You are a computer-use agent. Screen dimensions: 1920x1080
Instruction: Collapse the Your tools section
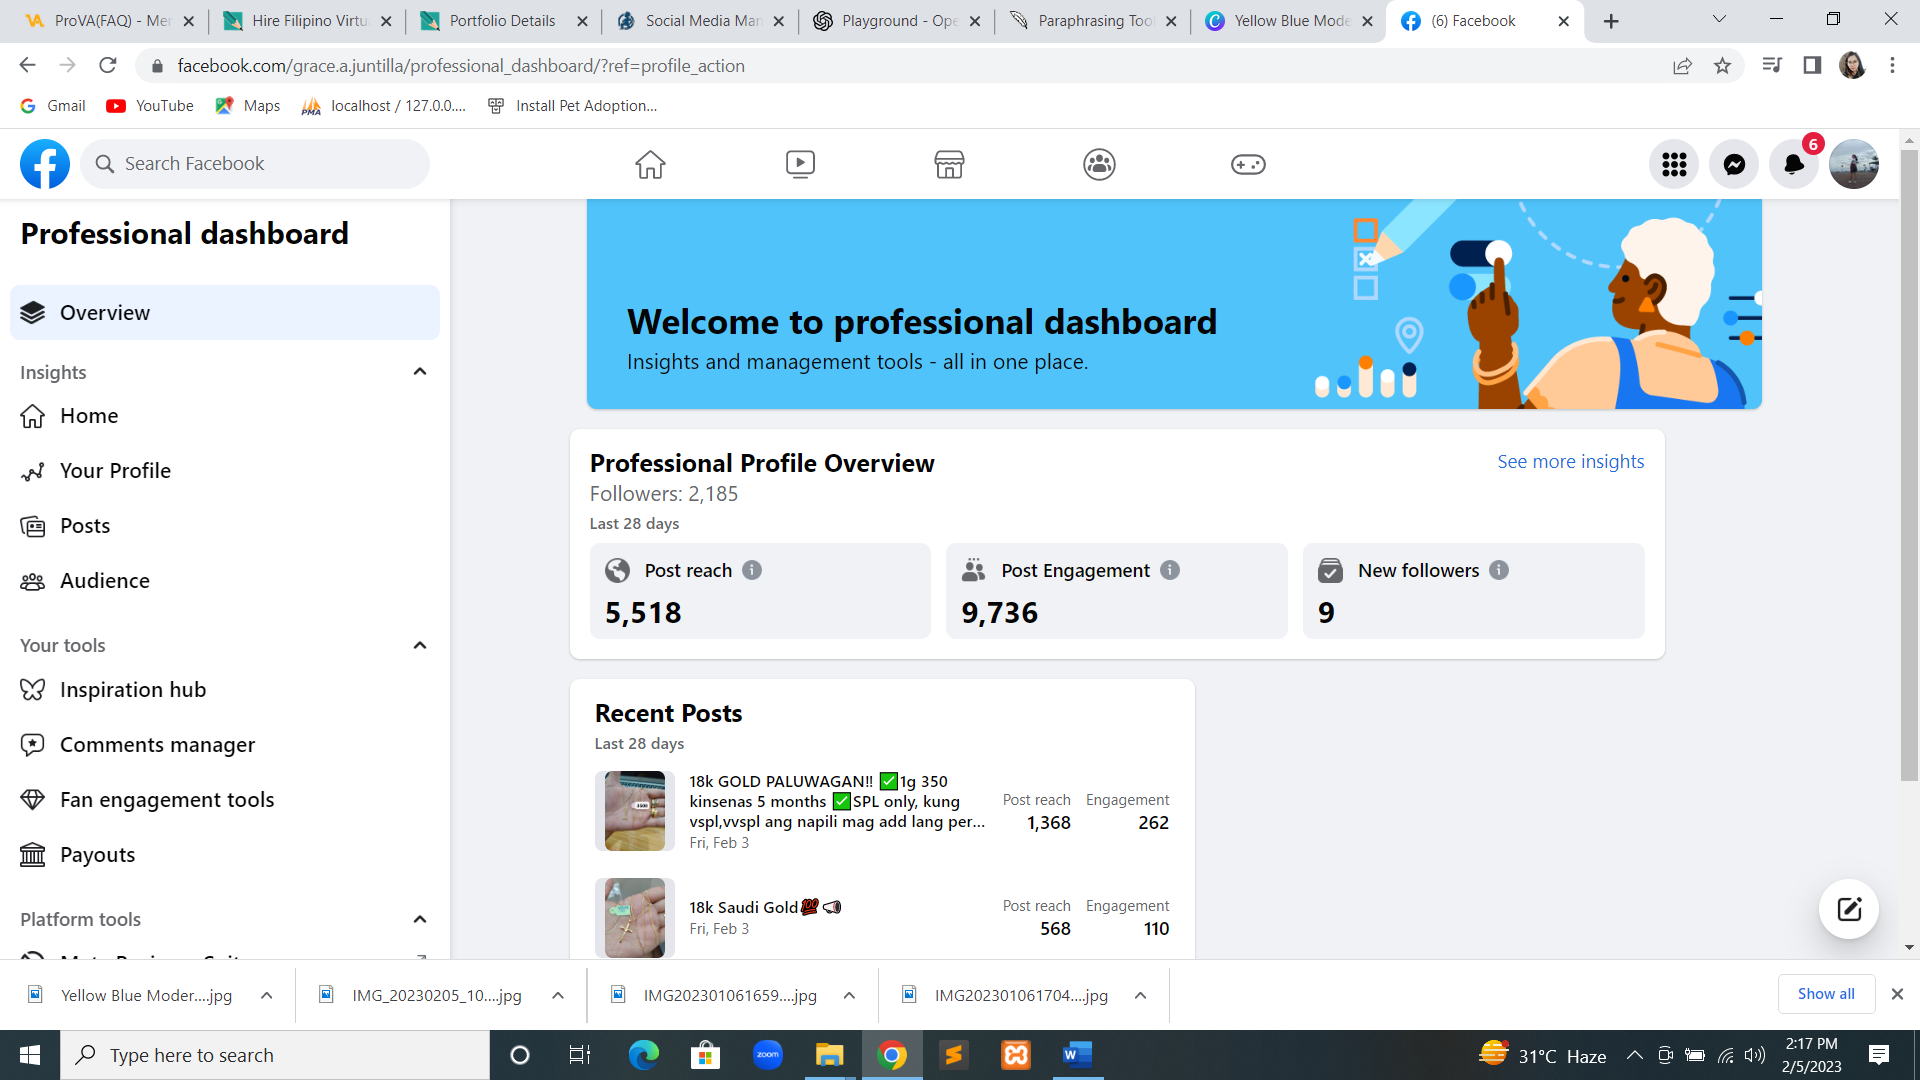pos(420,645)
